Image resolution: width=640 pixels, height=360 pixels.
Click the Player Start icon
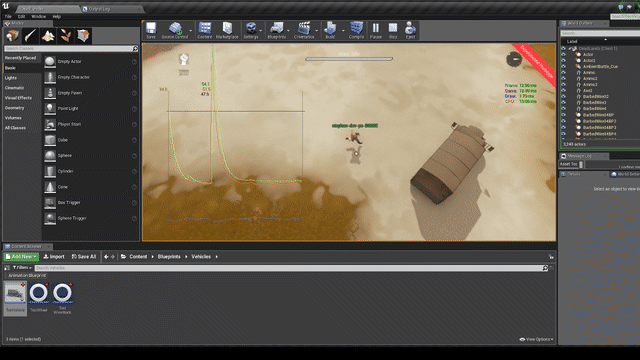pos(50,124)
